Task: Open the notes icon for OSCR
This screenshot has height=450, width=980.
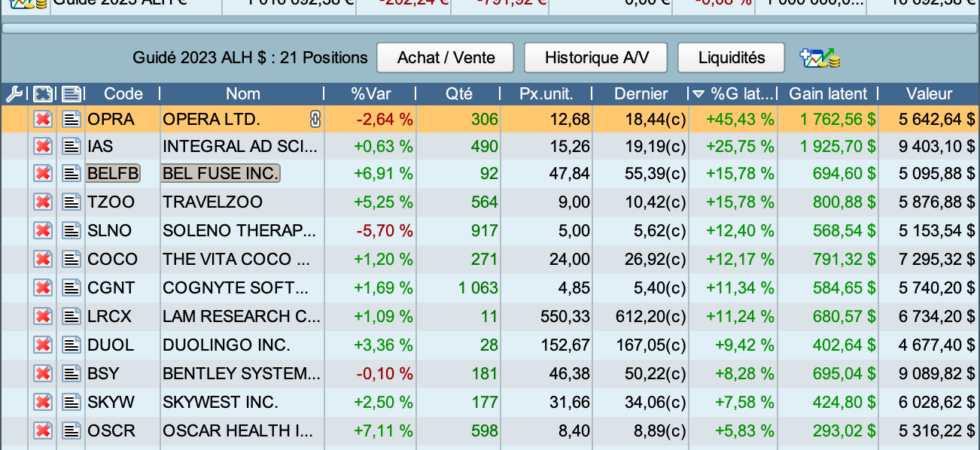Action: click(x=72, y=431)
